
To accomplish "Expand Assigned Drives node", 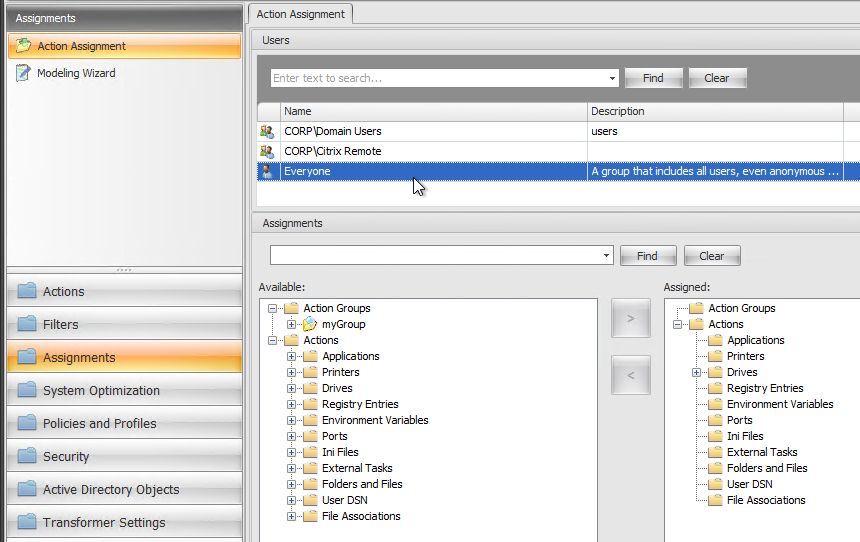I will (696, 372).
